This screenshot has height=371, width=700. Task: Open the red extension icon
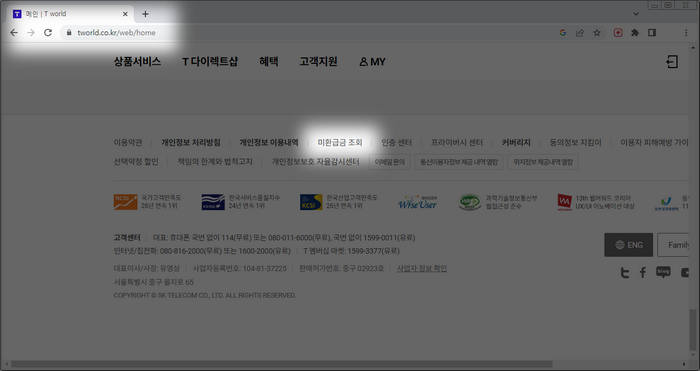pyautogui.click(x=618, y=33)
